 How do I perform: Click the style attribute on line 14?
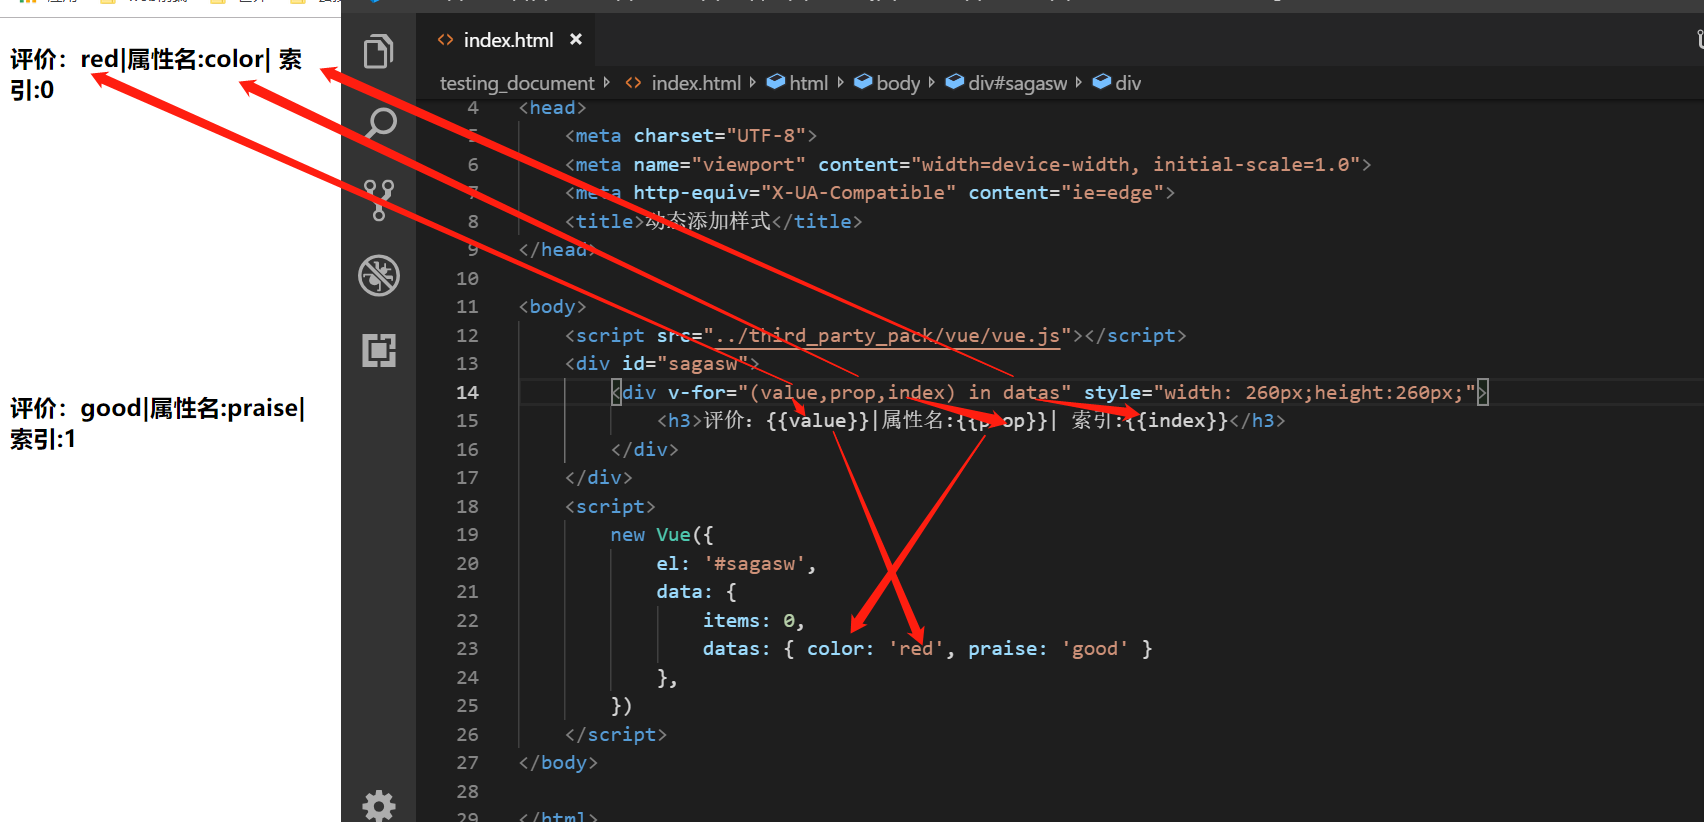[x=1280, y=392]
